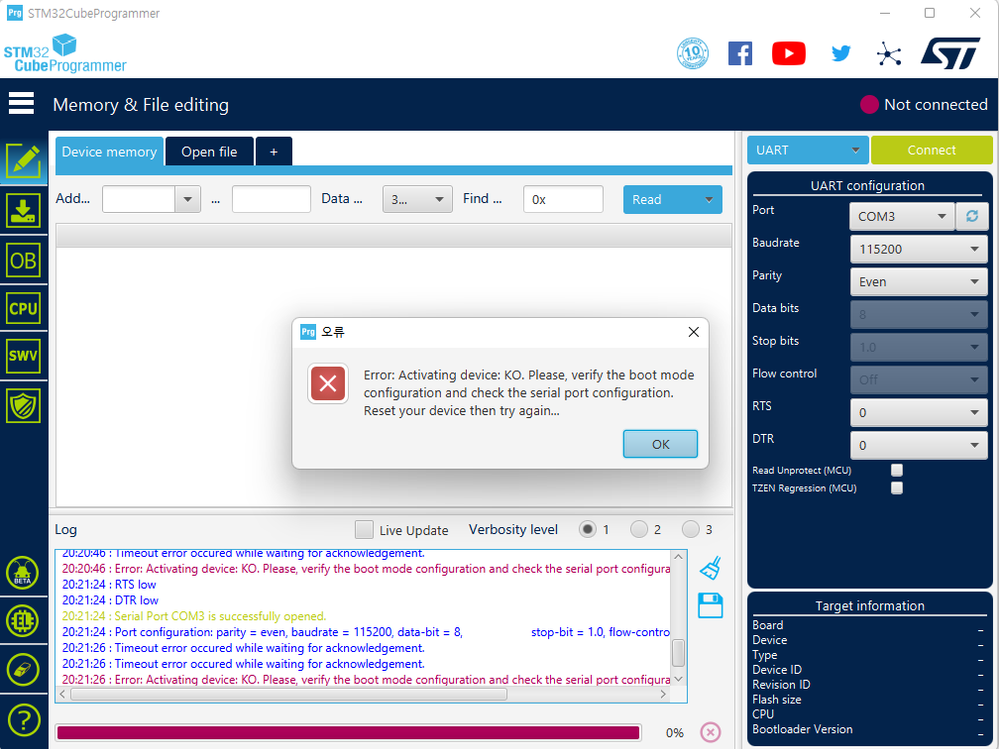
Task: Click the eraser full chip erase icon
Action: click(23, 670)
